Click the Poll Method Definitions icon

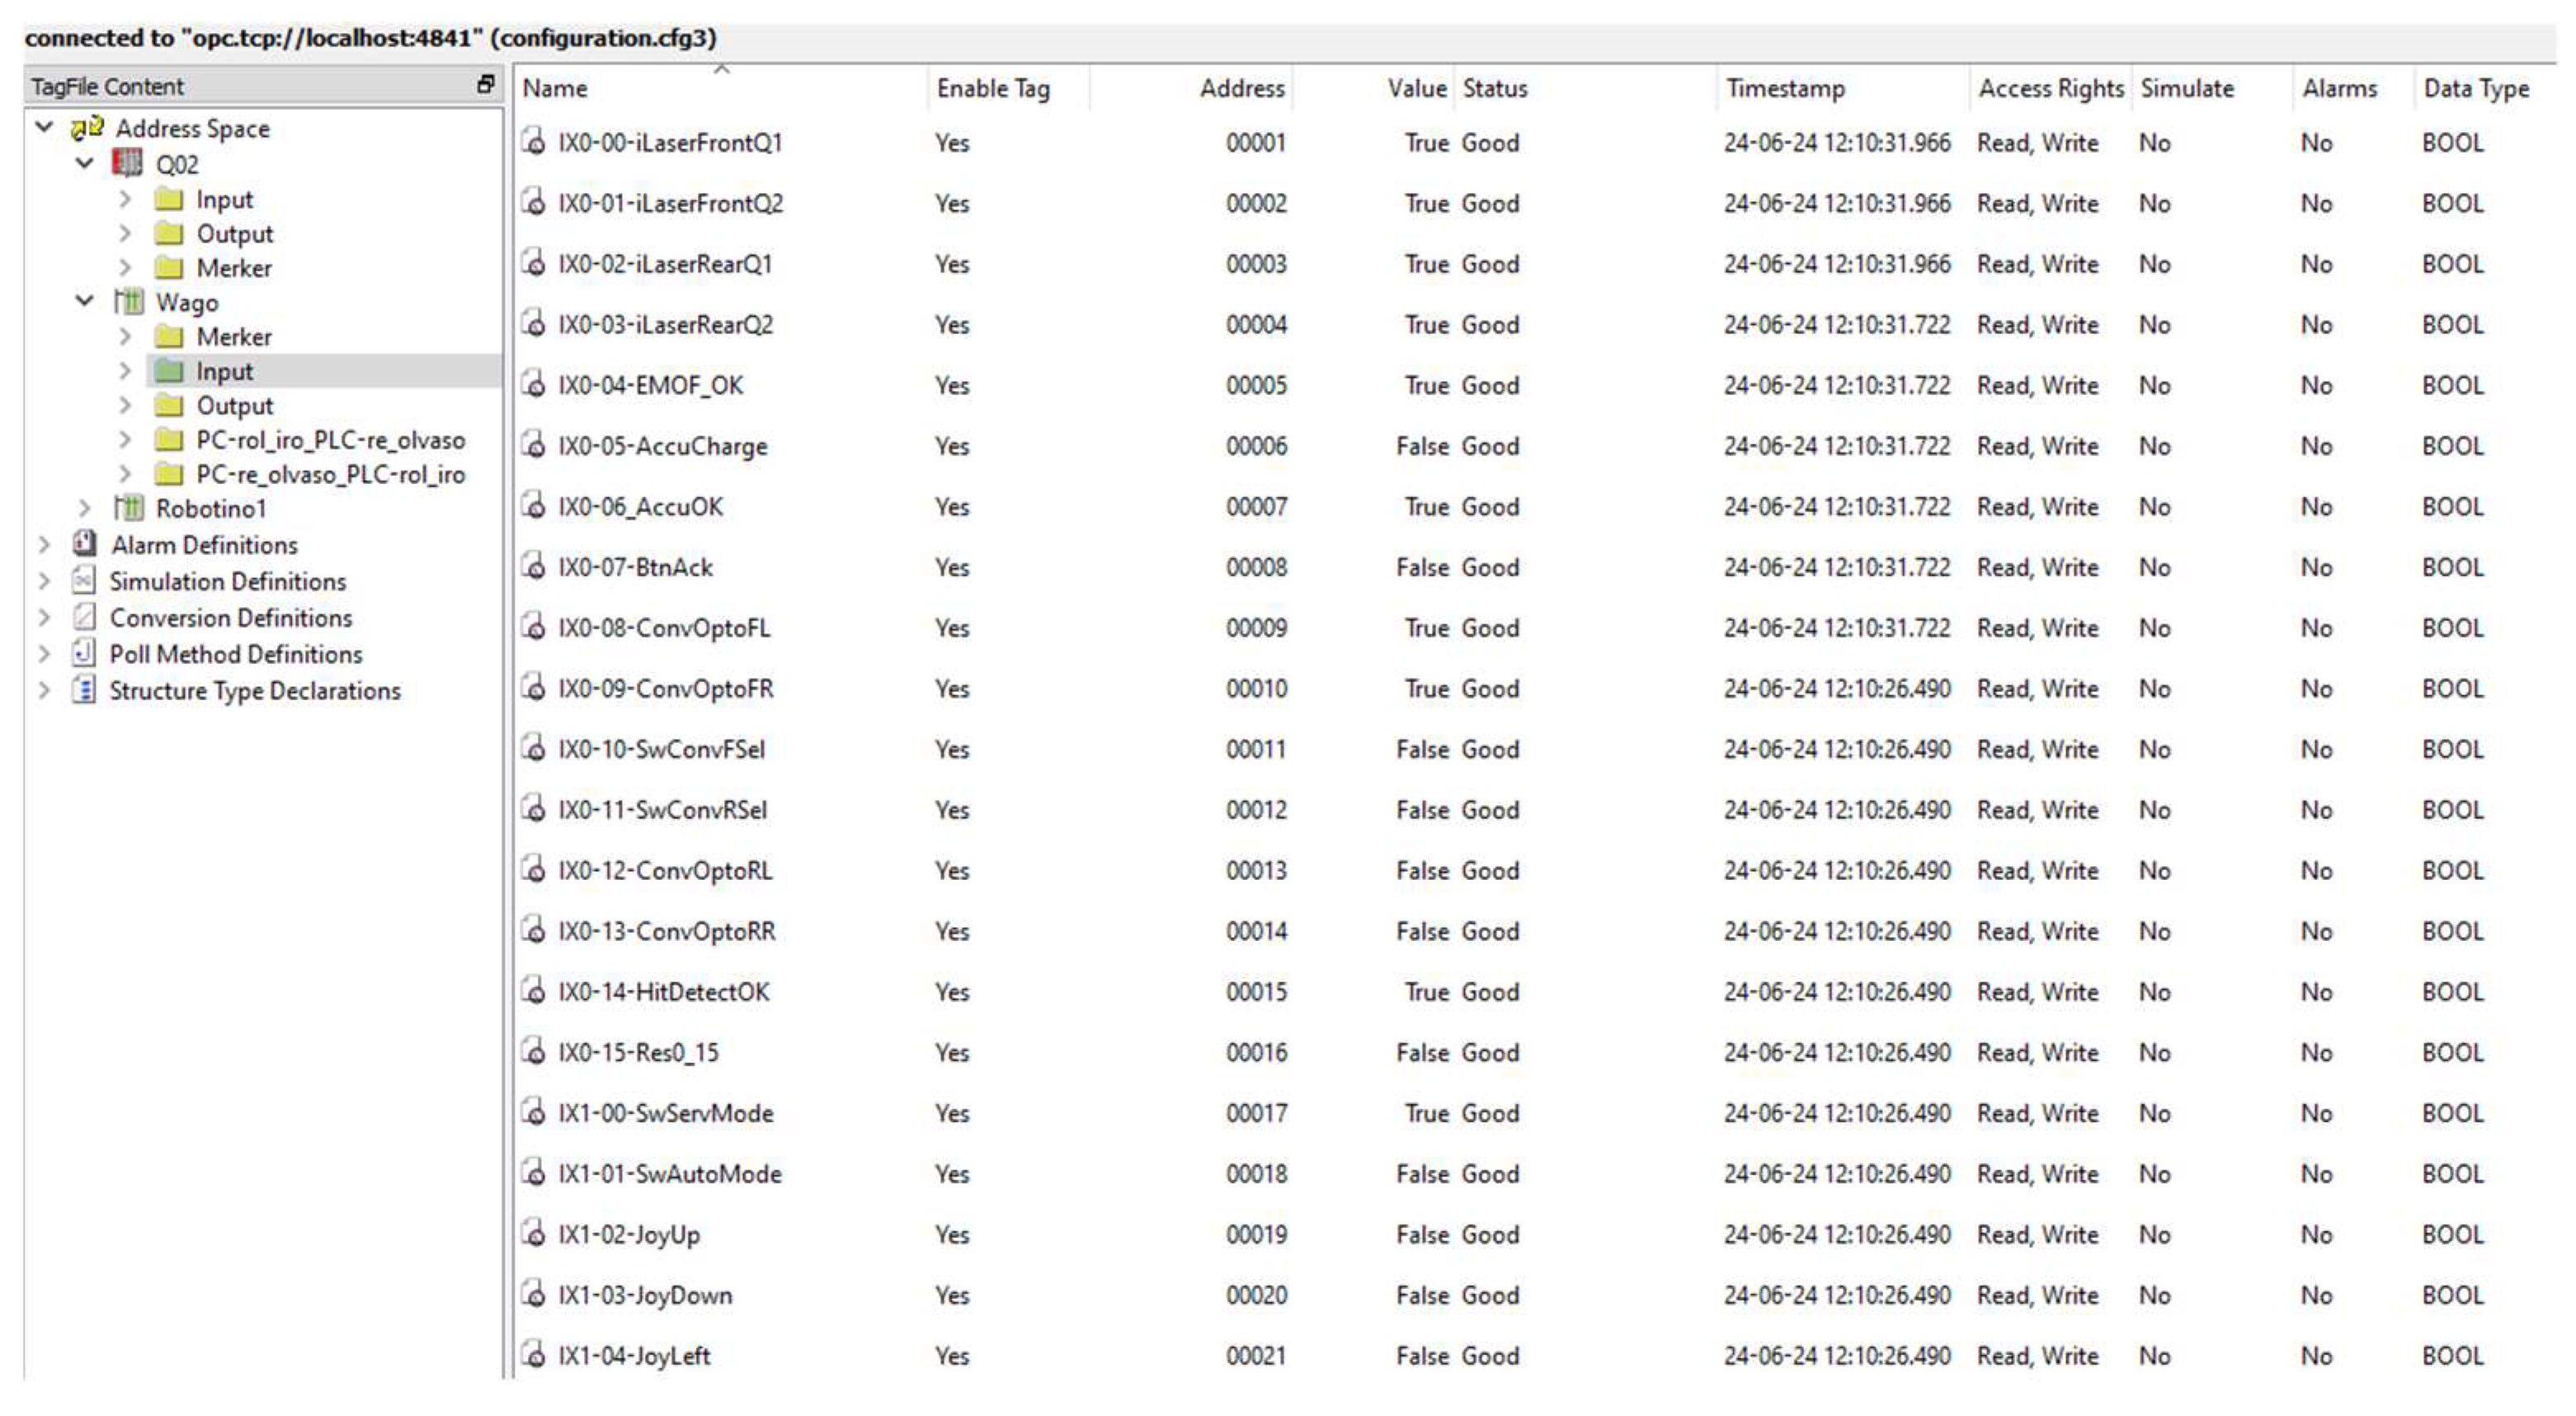point(85,653)
